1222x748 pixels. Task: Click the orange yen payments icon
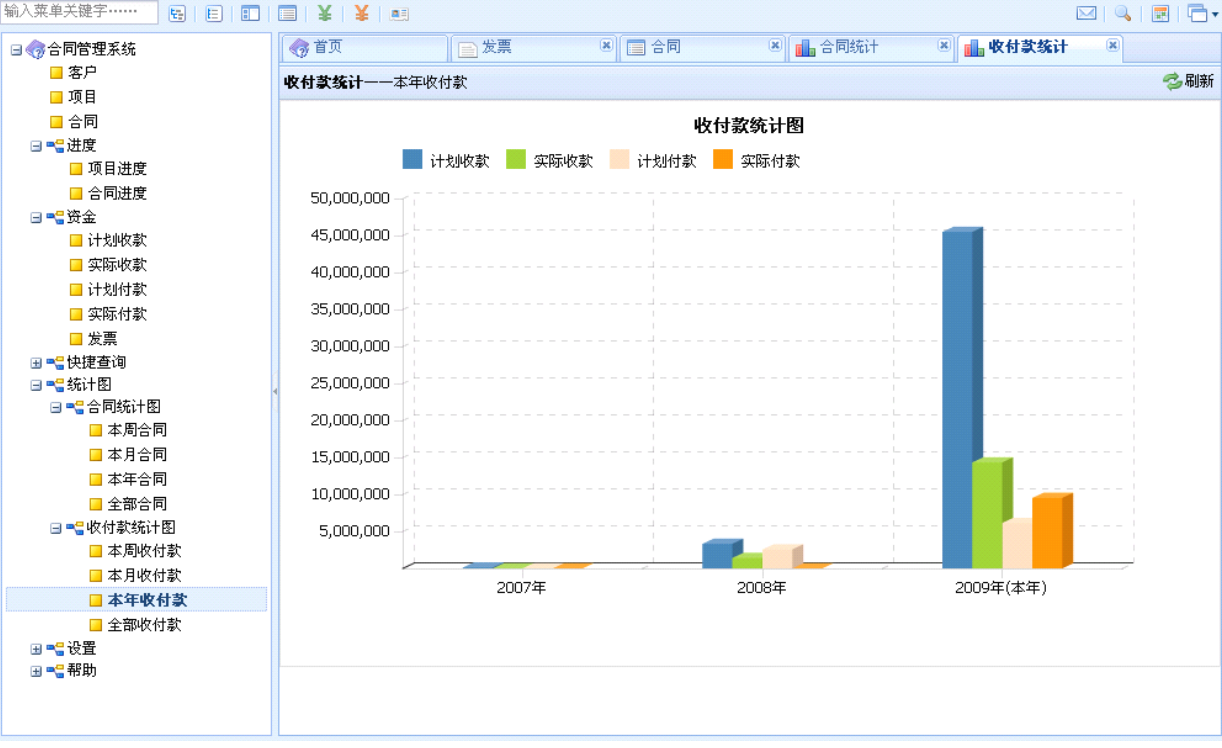point(362,14)
